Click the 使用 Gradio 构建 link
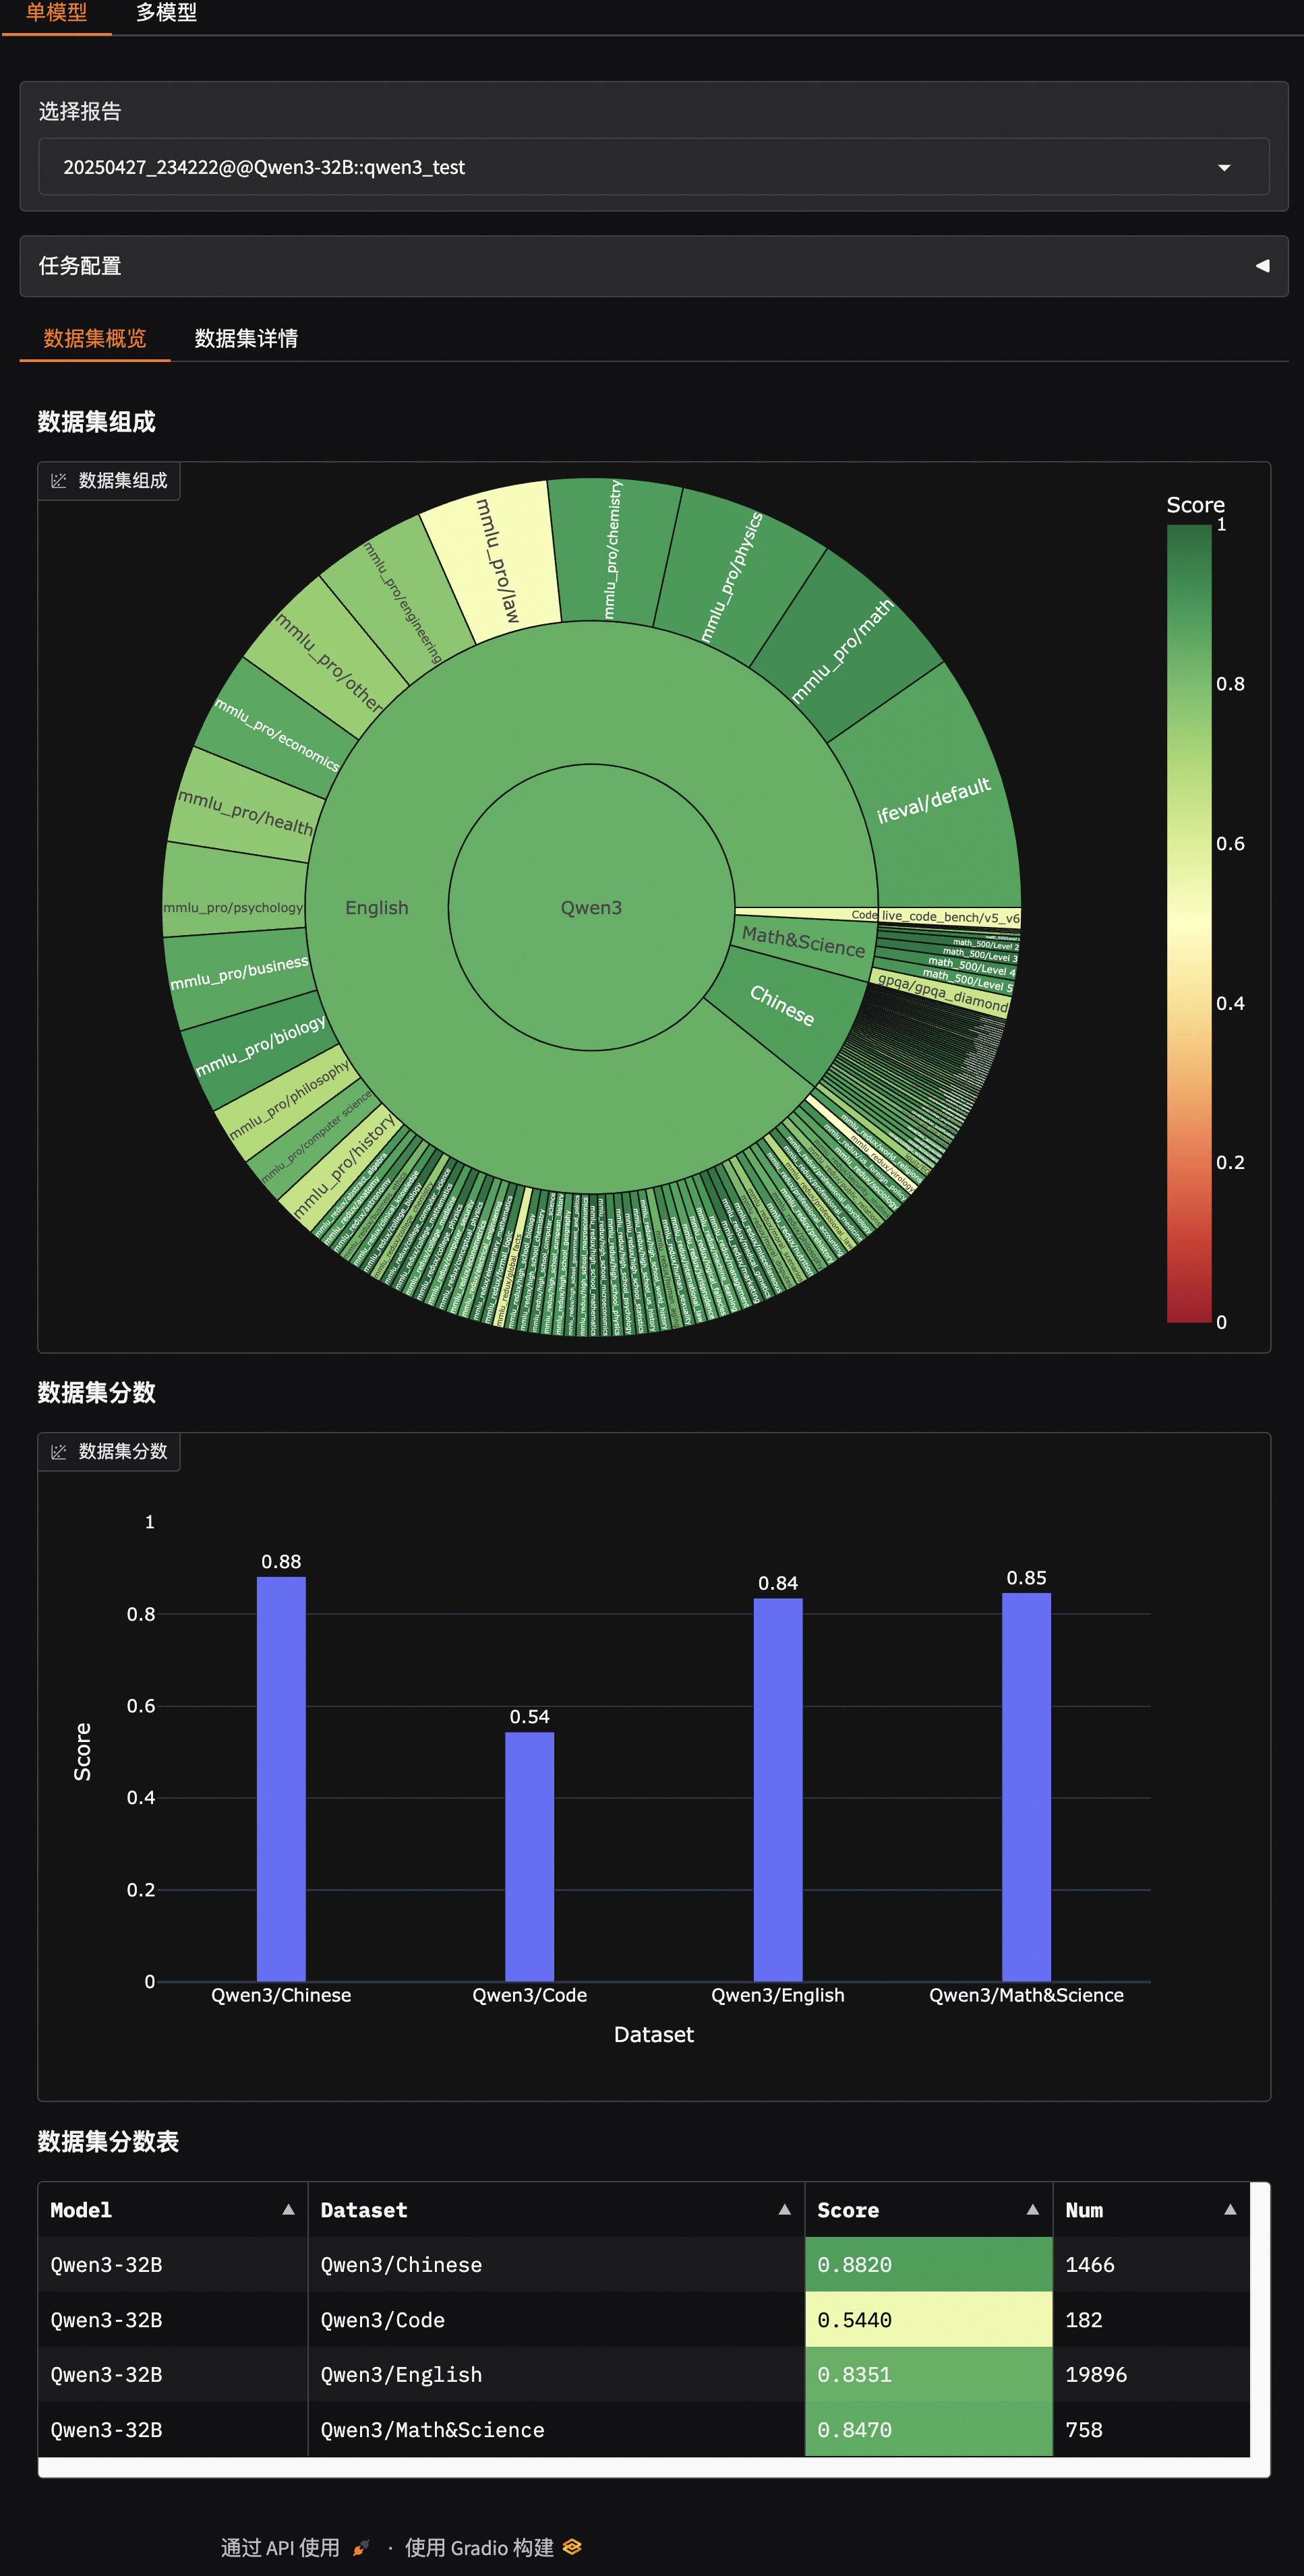The width and height of the screenshot is (1304, 2576). click(x=479, y=2547)
